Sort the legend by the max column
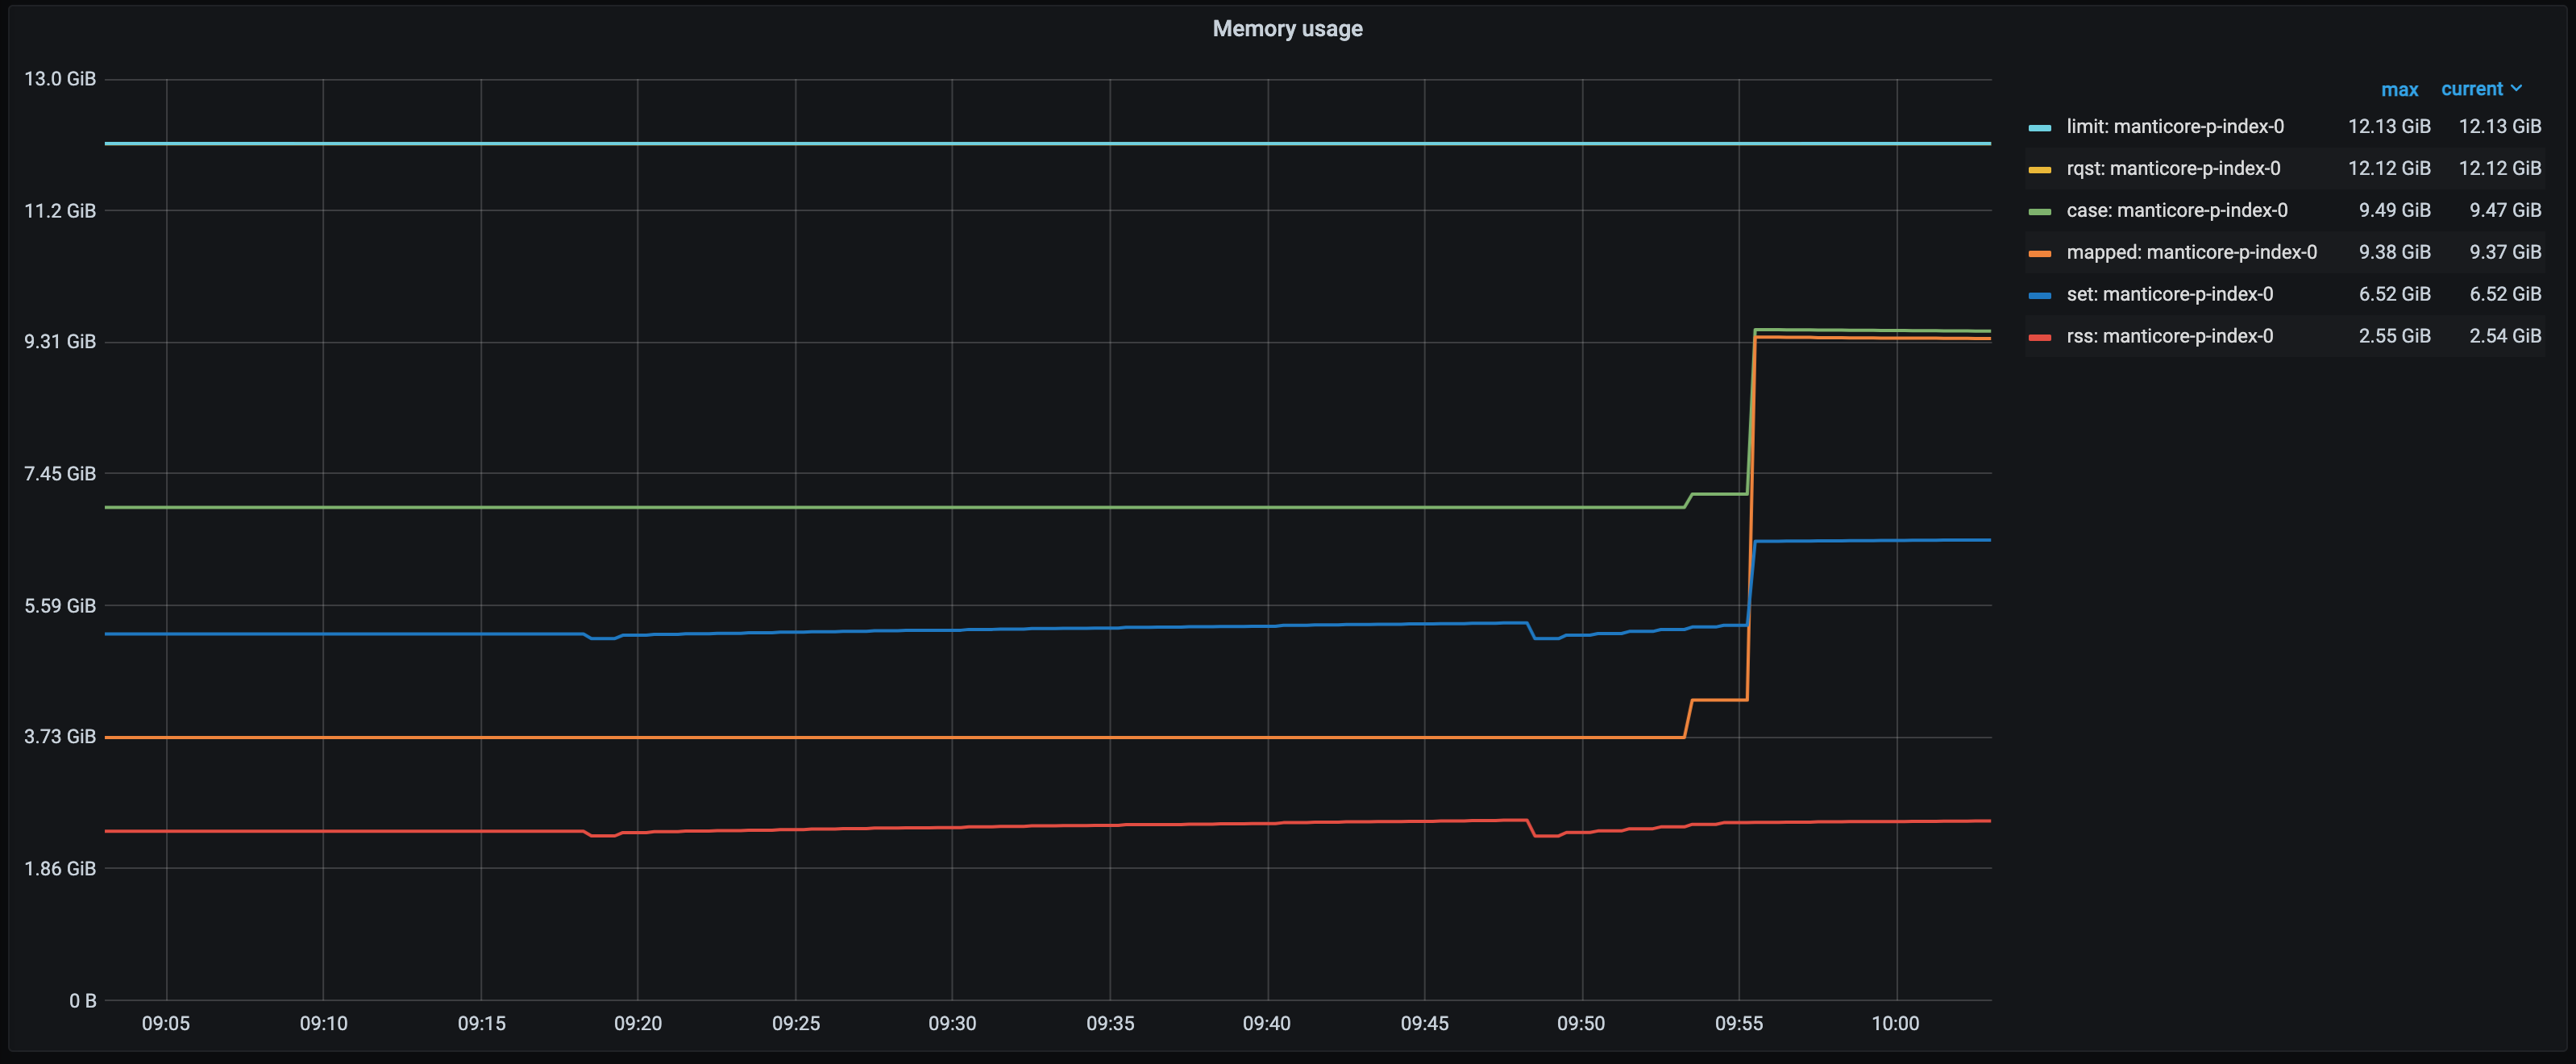This screenshot has width=2576, height=1064. coord(2400,89)
